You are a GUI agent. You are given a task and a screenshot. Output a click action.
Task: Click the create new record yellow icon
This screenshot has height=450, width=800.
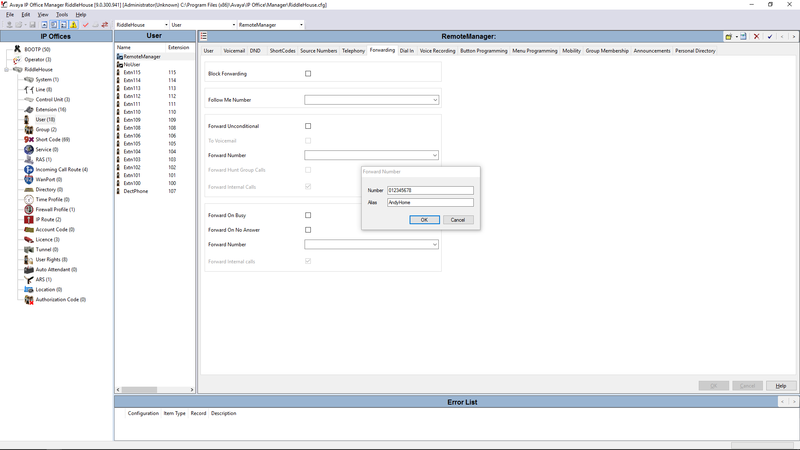click(729, 36)
